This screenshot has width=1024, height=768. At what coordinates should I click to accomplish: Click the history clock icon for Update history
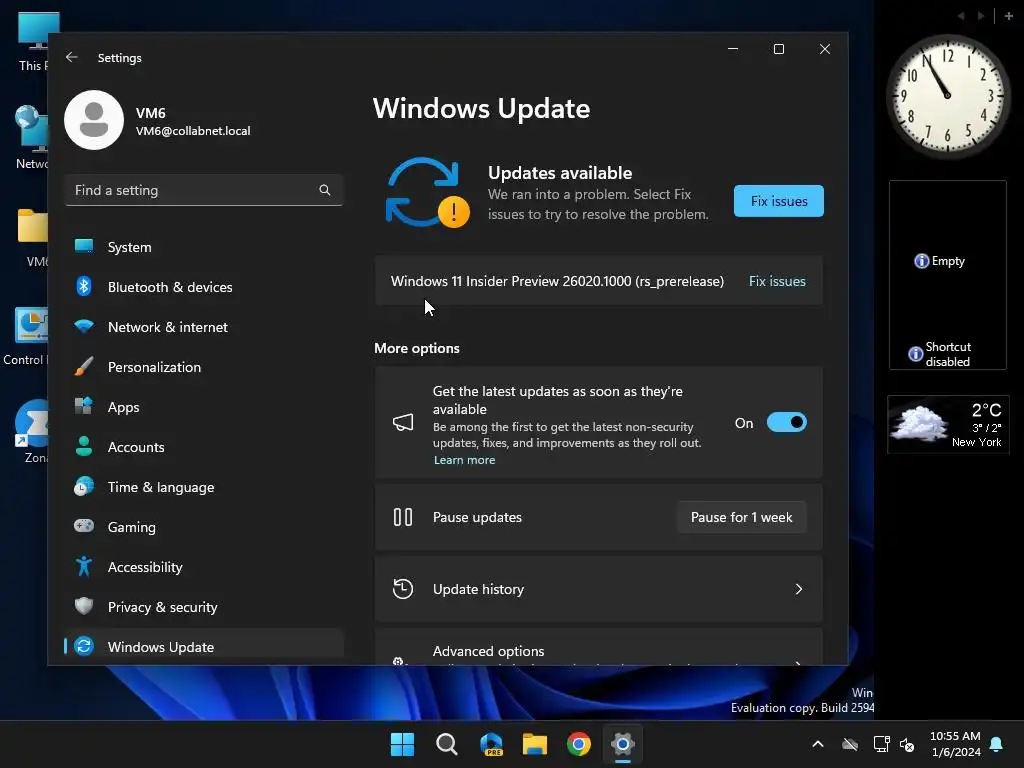403,589
